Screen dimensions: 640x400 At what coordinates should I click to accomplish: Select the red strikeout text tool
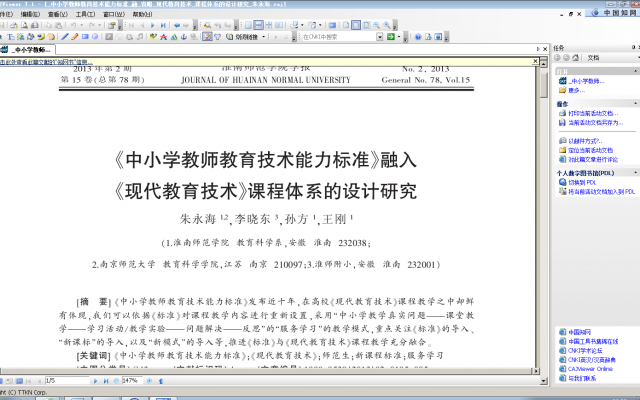163,37
